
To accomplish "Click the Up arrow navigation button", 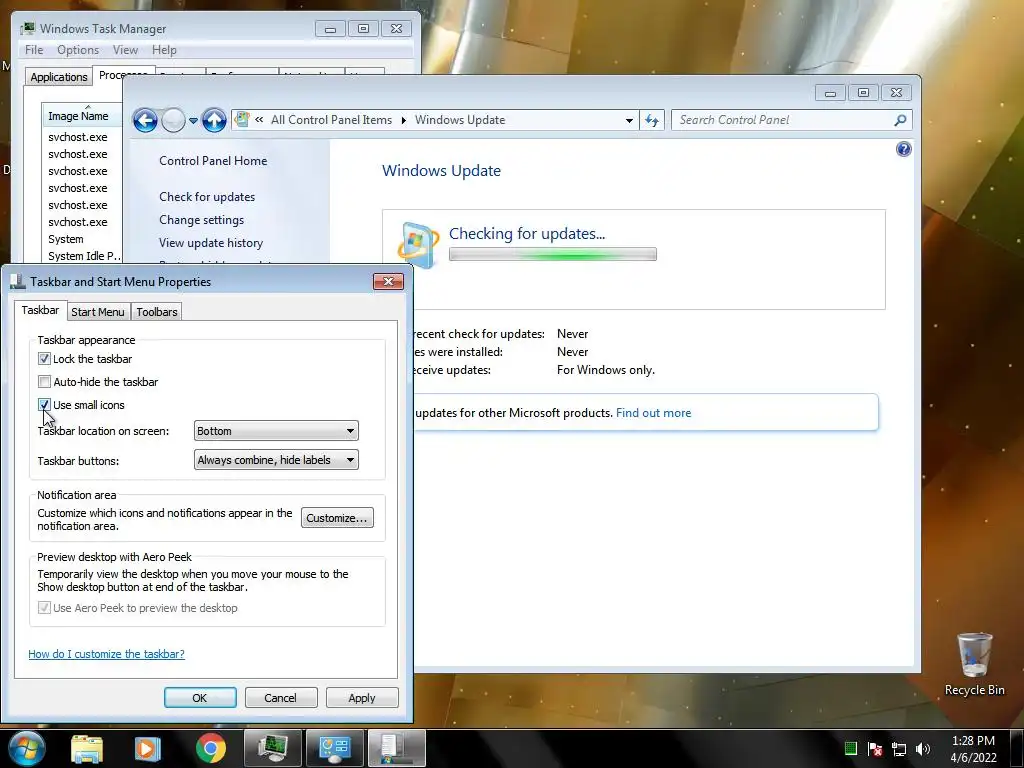I will [x=214, y=120].
